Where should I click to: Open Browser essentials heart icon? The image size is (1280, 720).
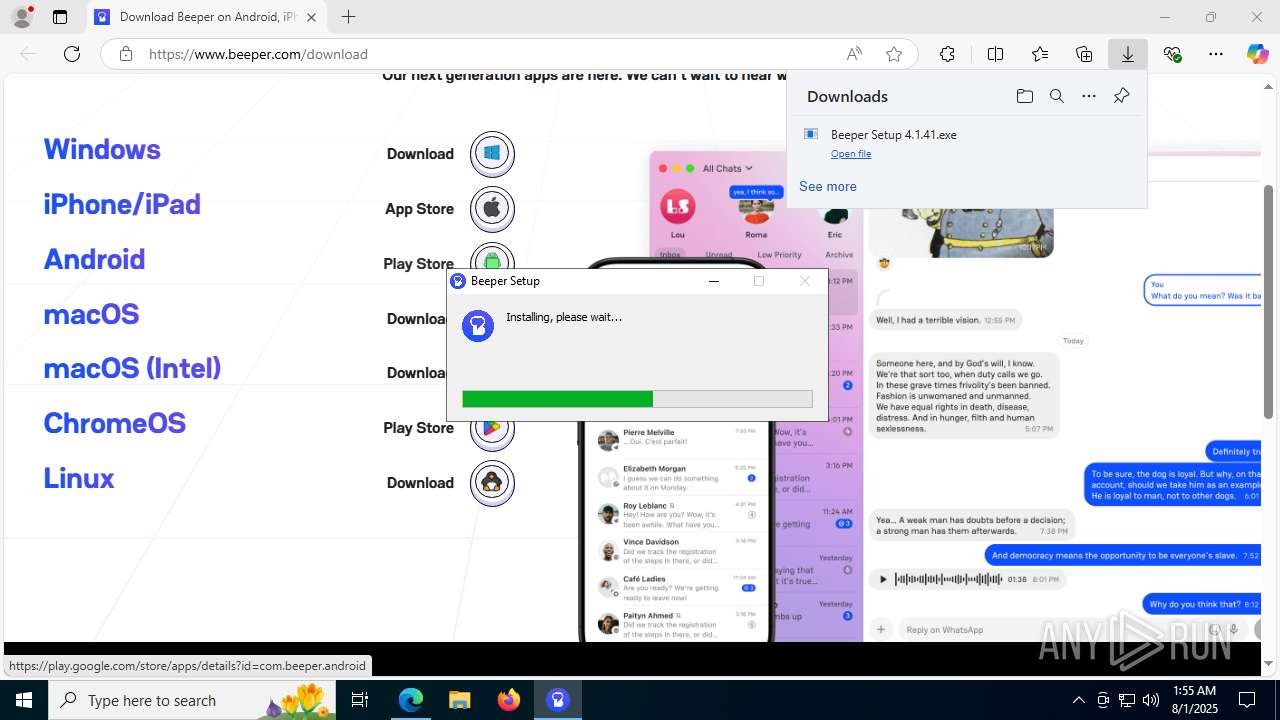(x=1173, y=54)
